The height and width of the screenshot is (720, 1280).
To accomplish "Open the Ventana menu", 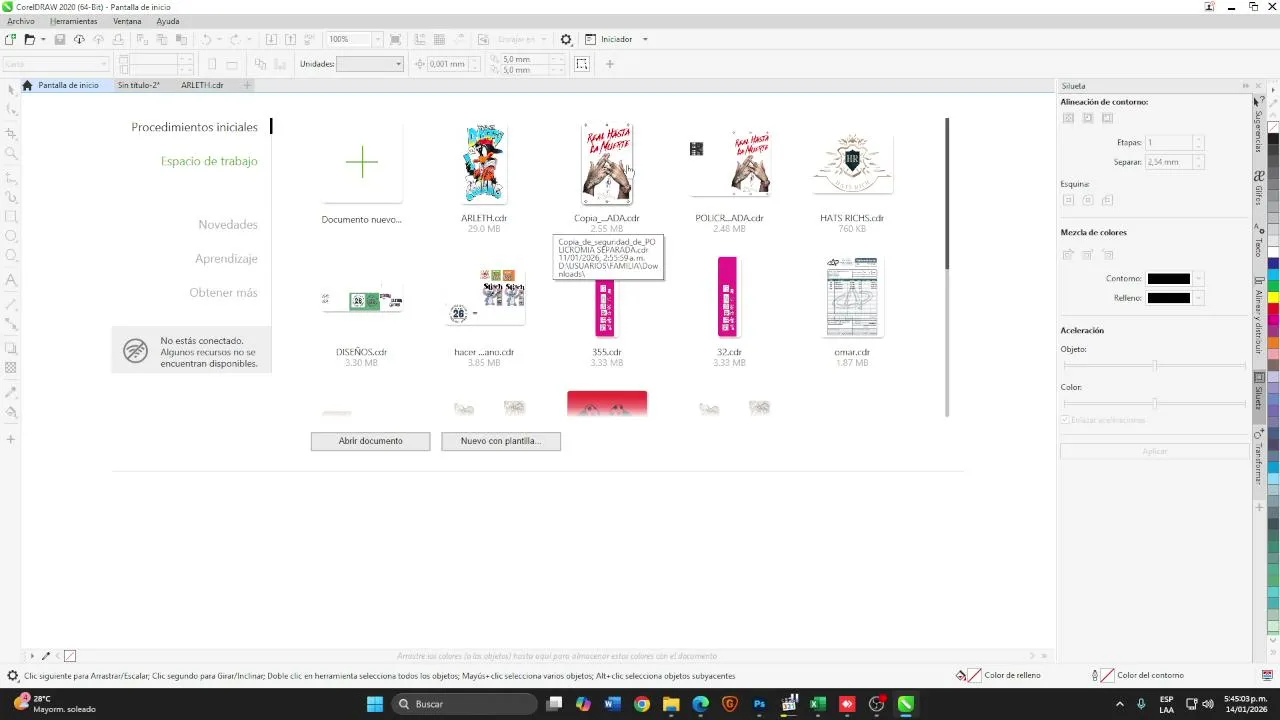I will [x=127, y=21].
